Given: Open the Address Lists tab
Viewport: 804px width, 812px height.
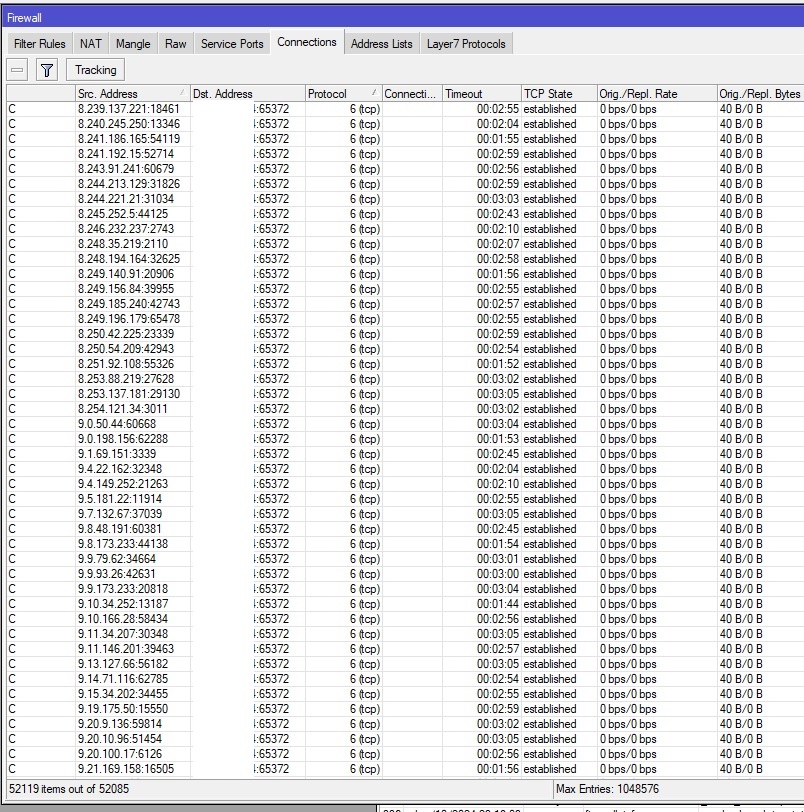Looking at the screenshot, I should coord(382,44).
